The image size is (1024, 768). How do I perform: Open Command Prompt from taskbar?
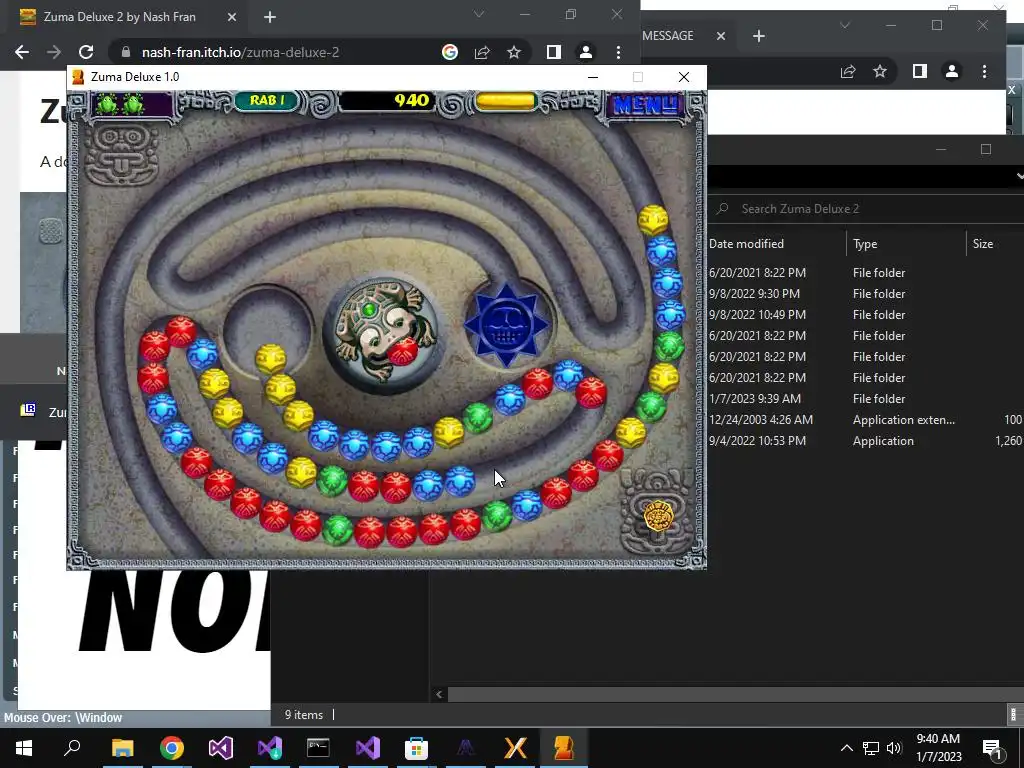pyautogui.click(x=318, y=748)
